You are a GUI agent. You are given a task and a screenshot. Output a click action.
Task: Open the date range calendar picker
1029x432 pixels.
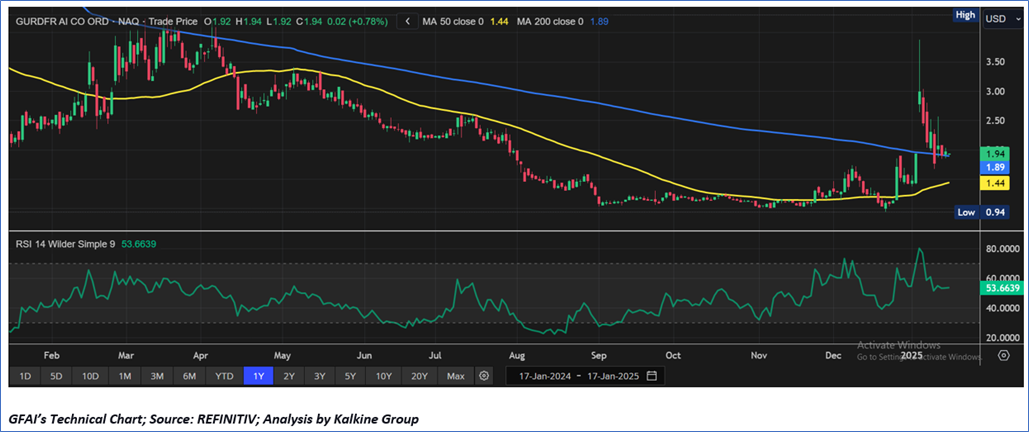tap(651, 376)
